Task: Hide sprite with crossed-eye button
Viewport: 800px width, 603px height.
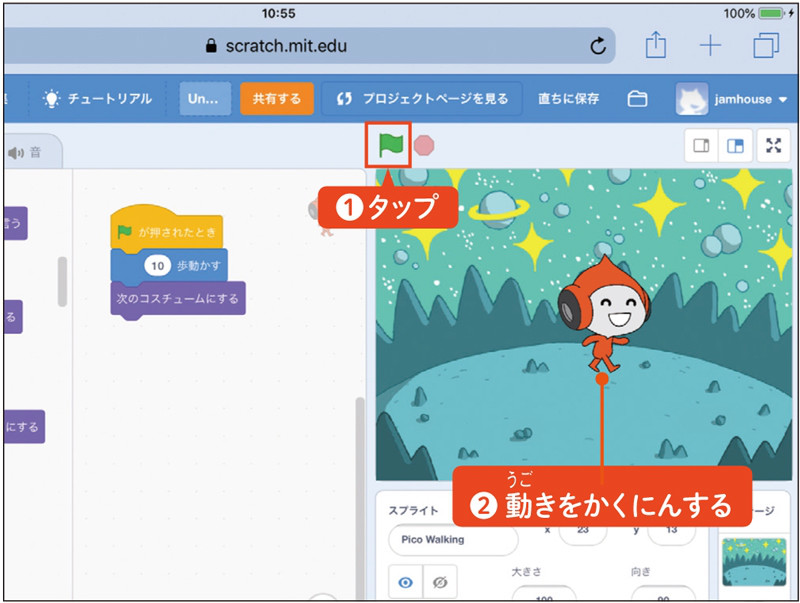Action: click(440, 582)
